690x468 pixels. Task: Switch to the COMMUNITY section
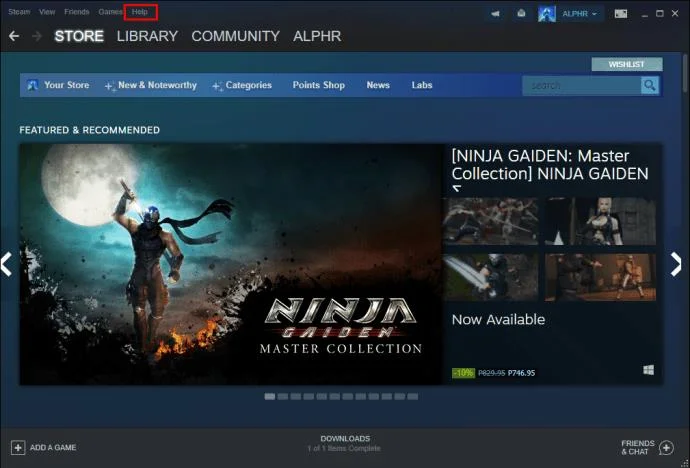[x=235, y=36]
